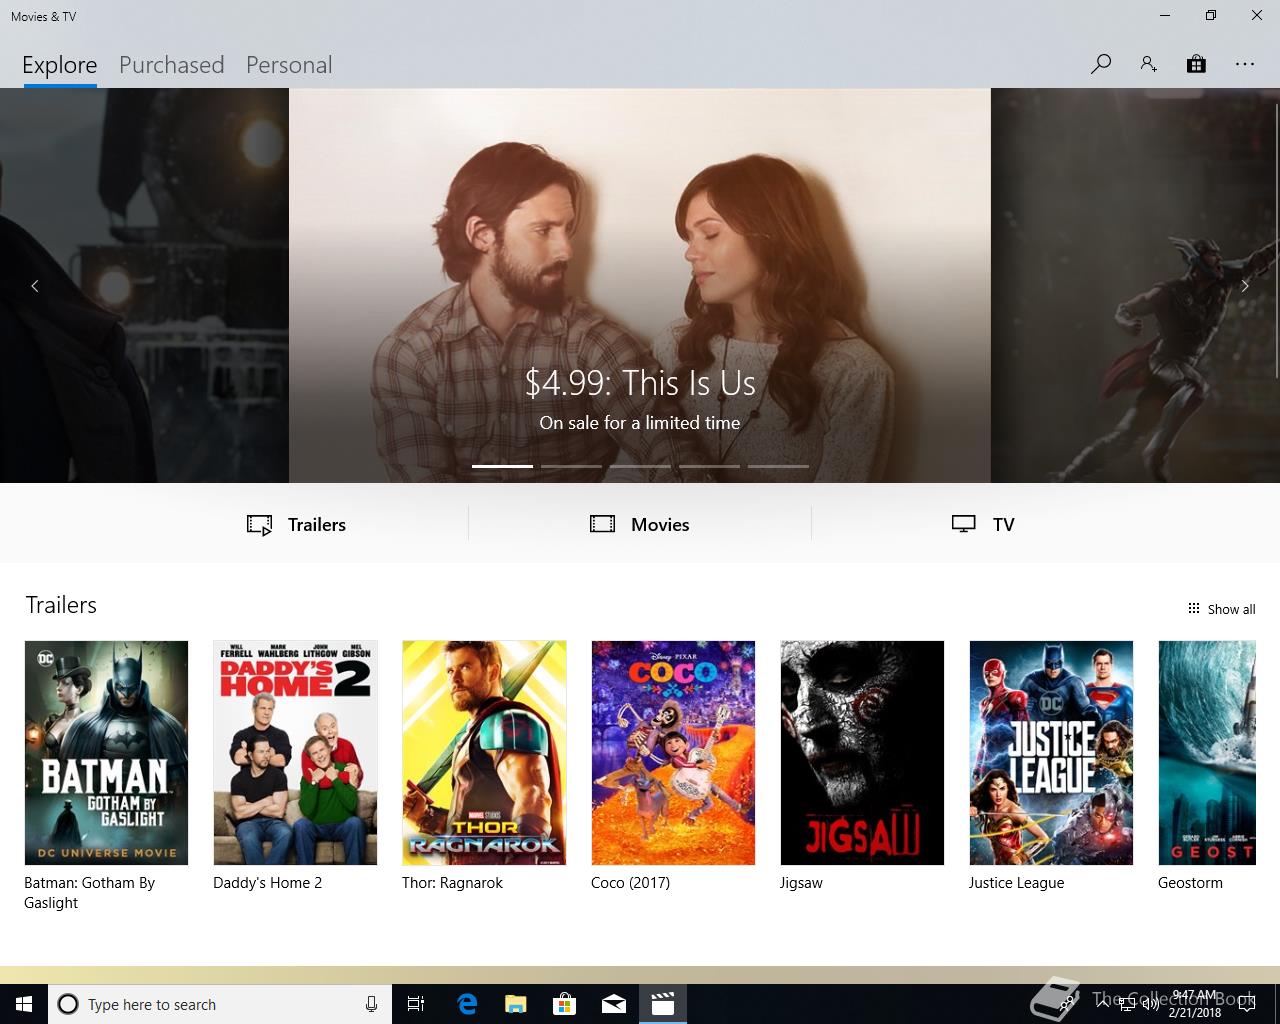Click the "Geostorm" title text
The image size is (1280, 1024).
pos(1190,883)
